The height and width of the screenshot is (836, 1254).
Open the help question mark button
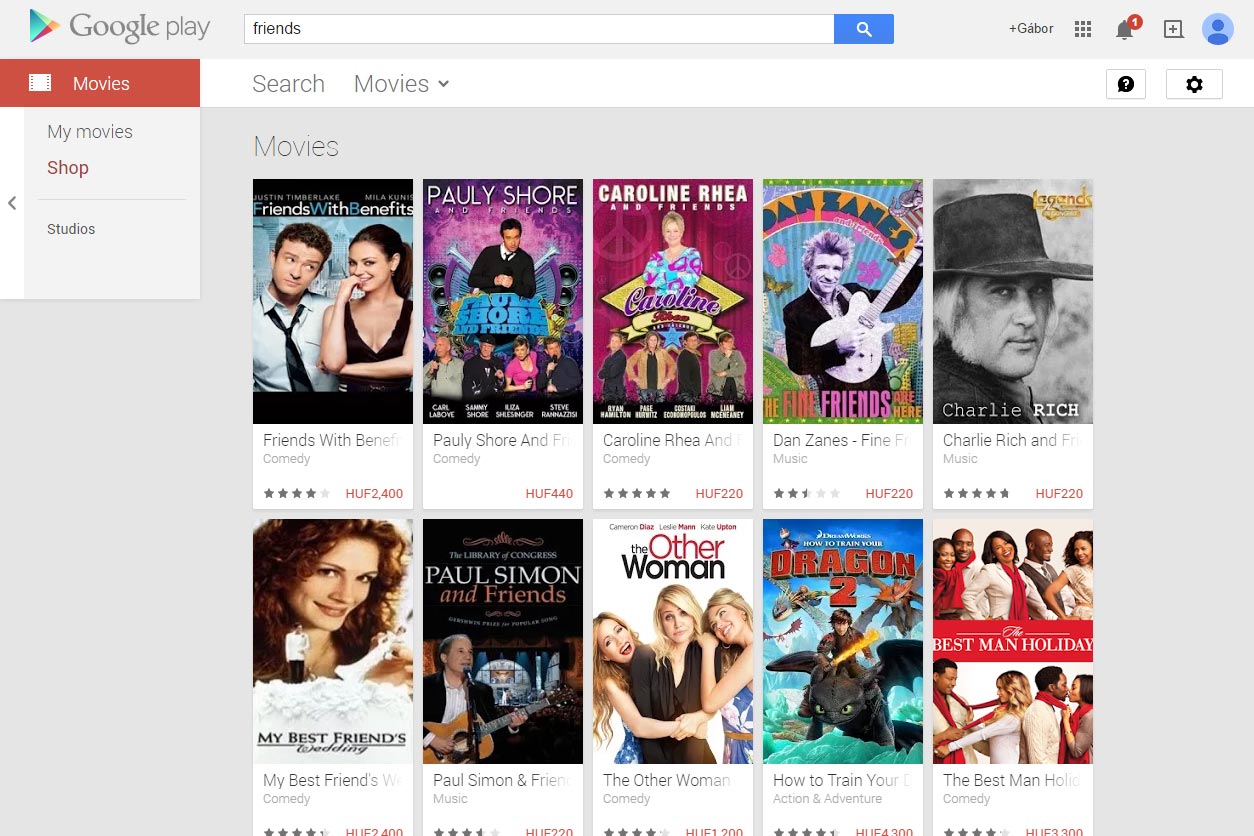pyautogui.click(x=1125, y=84)
